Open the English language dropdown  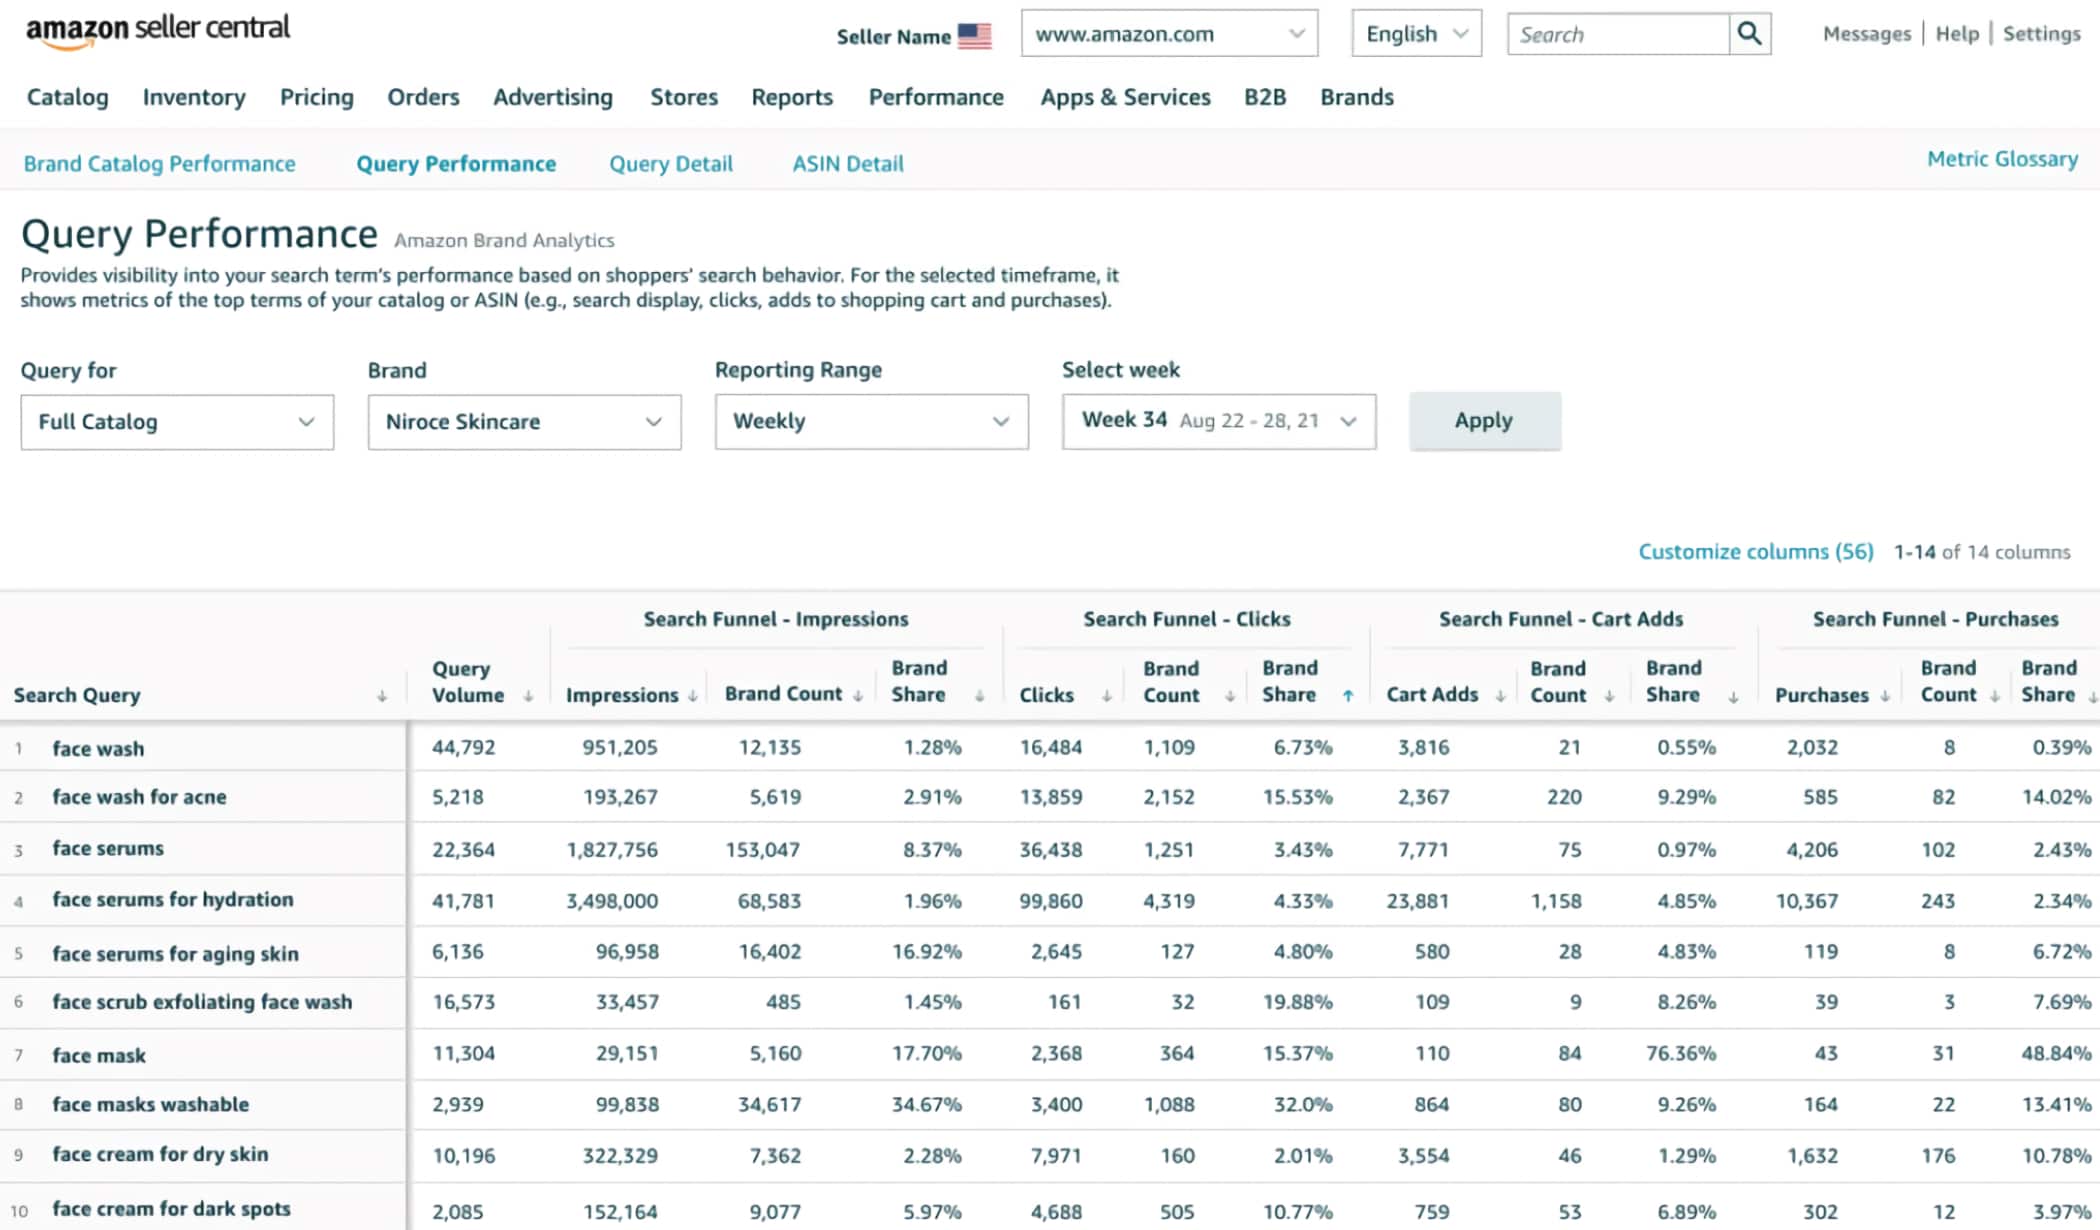(1416, 34)
